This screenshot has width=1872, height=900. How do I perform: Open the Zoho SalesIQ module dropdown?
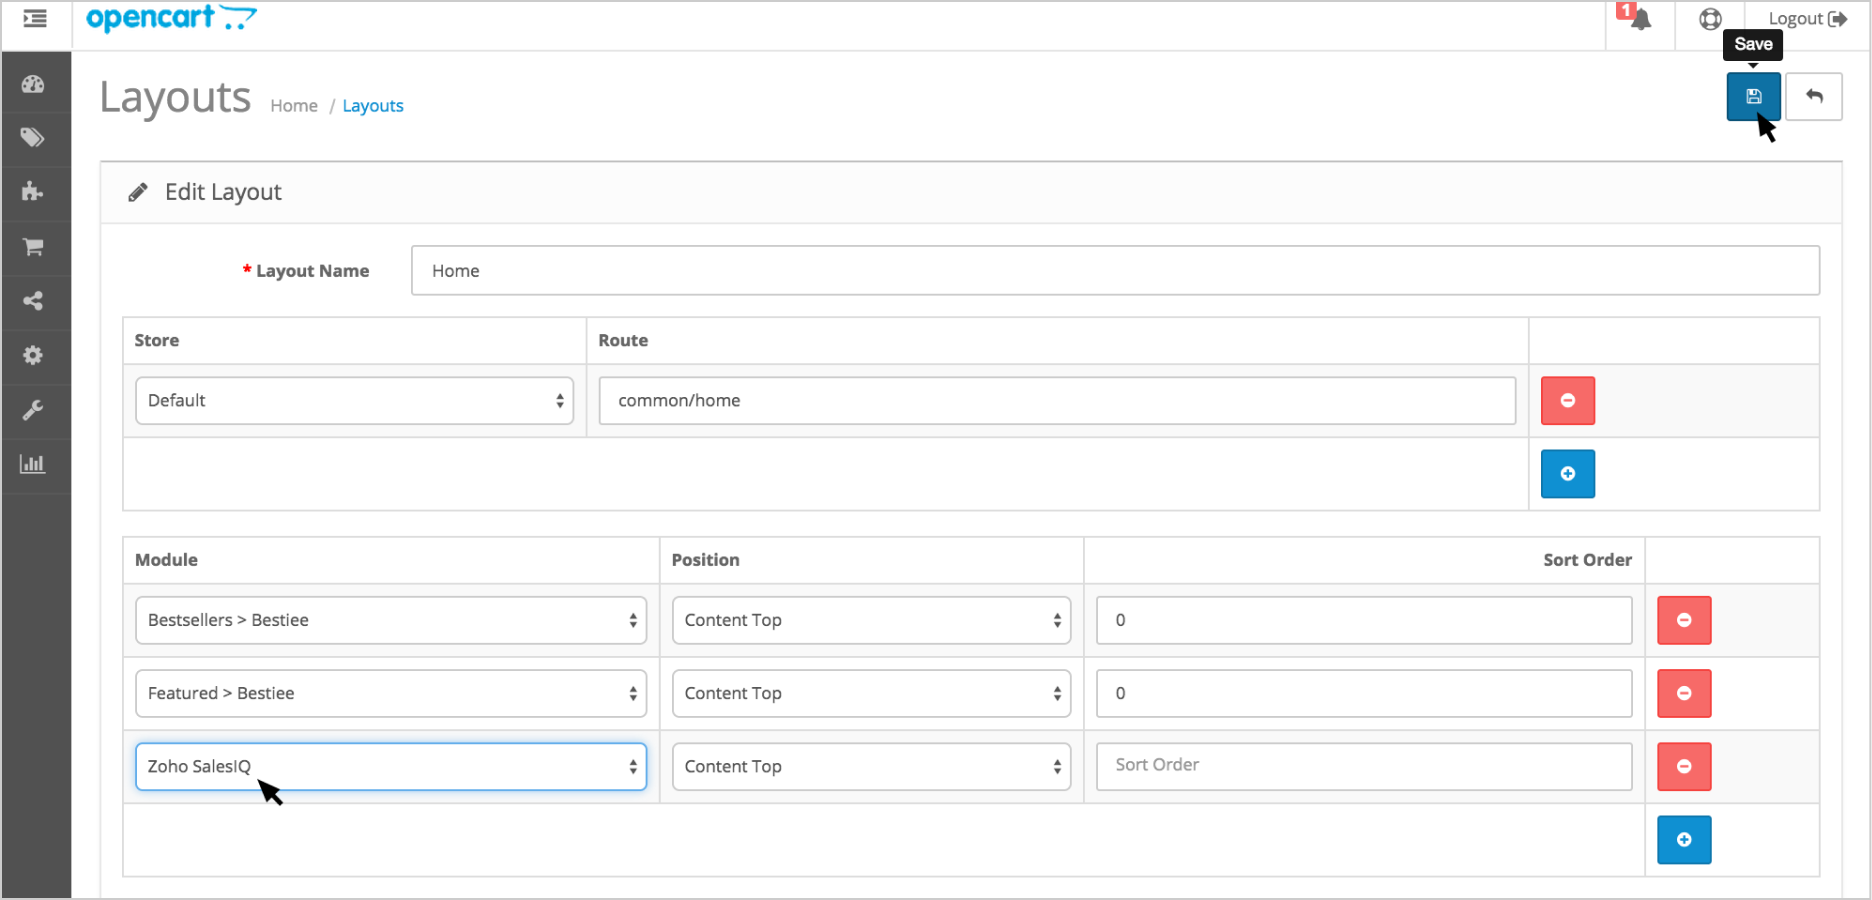point(391,767)
